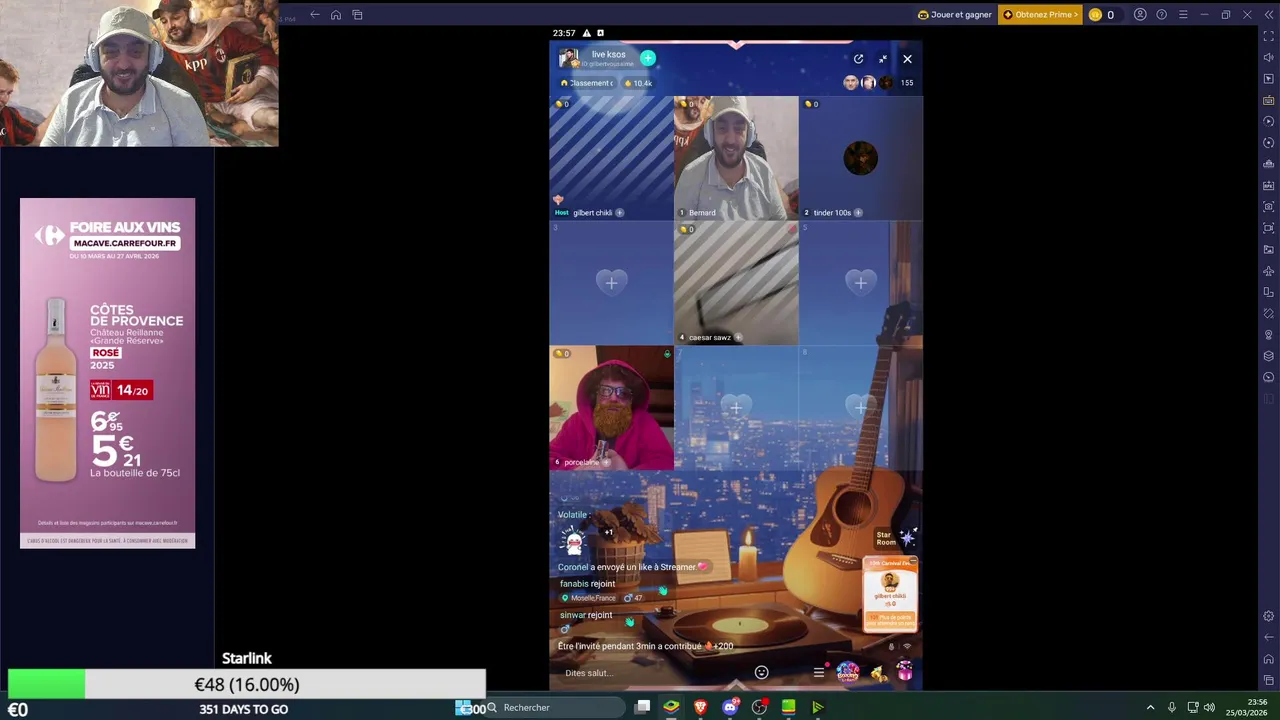Open the colorful game event icon
The image size is (1280, 720).
click(x=847, y=672)
